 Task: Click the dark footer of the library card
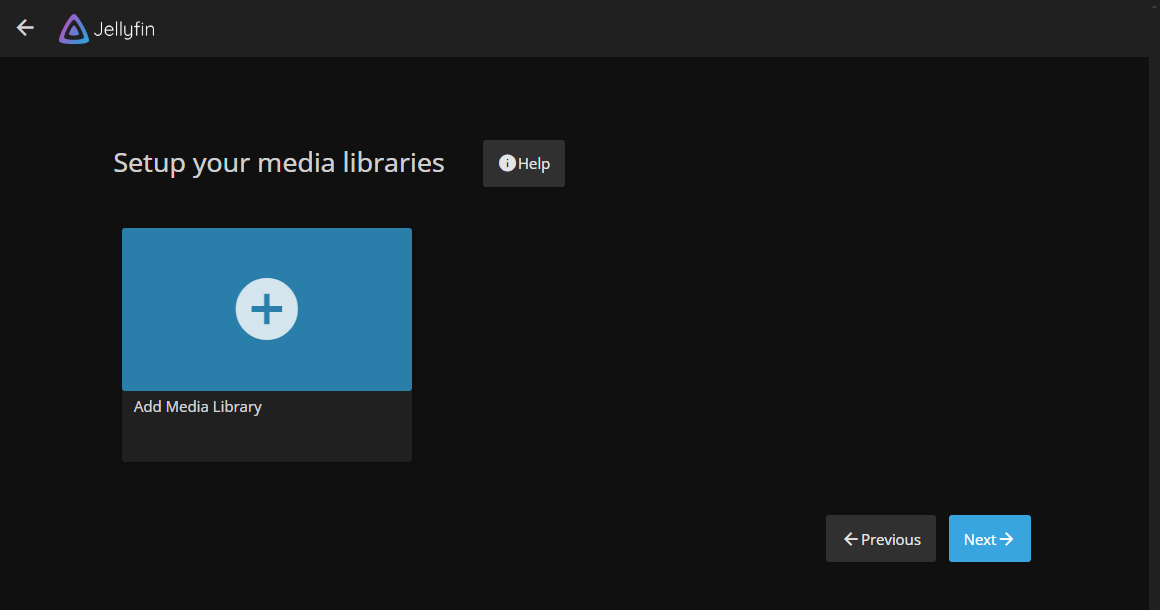click(x=267, y=440)
